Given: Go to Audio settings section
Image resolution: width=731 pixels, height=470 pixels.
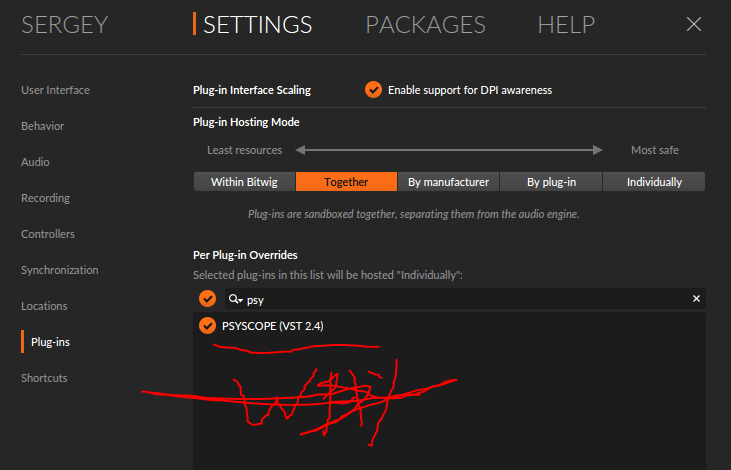Looking at the screenshot, I should click(x=35, y=162).
